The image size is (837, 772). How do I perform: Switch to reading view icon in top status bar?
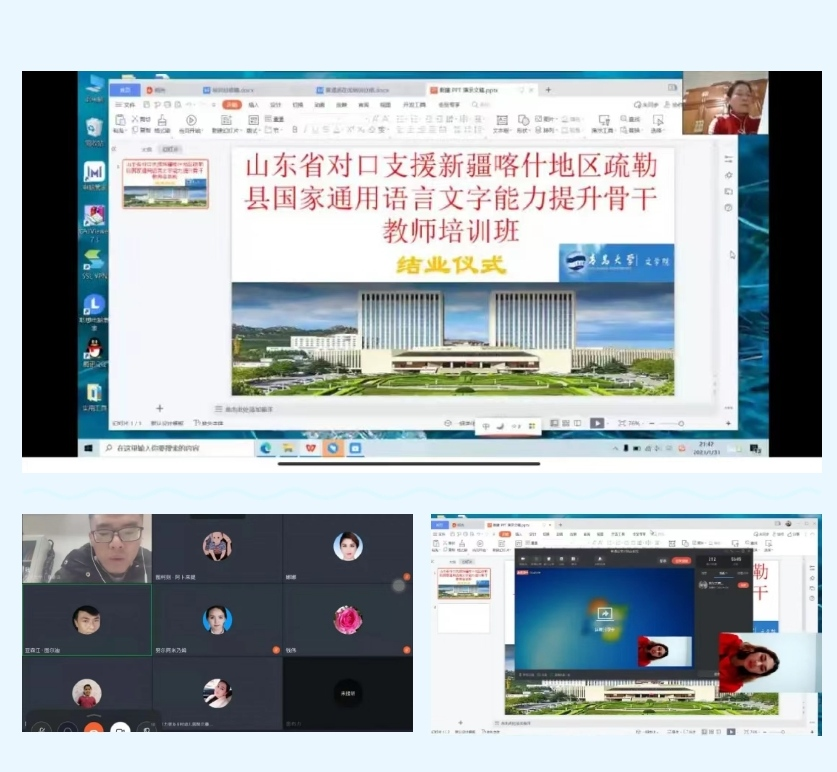click(578, 423)
